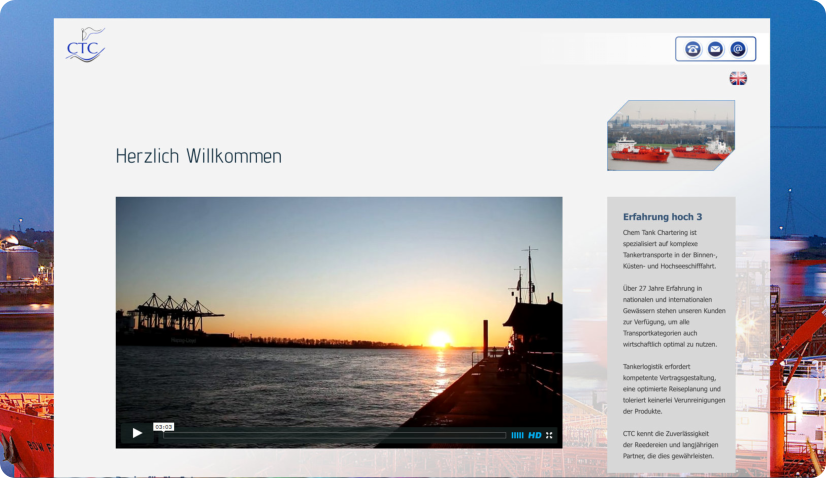The image size is (826, 478).
Task: Click the CTC logo in the header
Action: [85, 46]
